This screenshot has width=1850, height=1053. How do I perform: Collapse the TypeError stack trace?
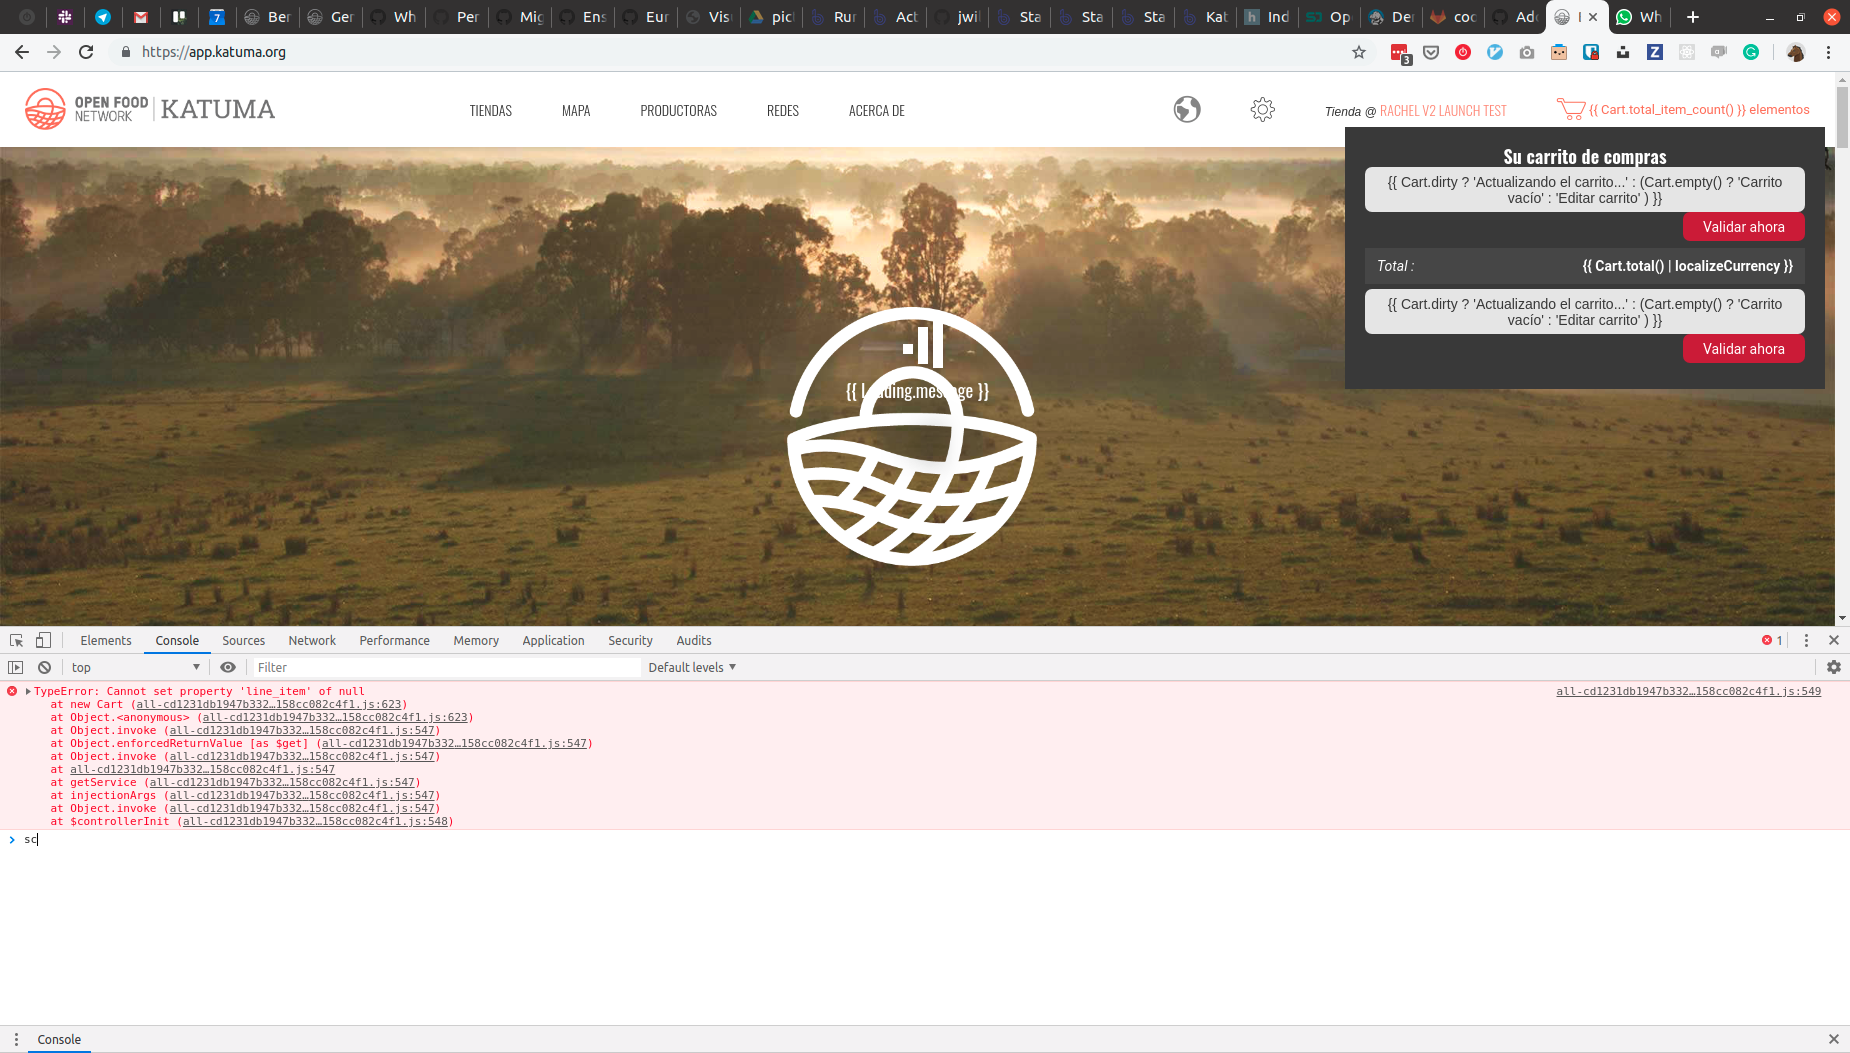click(x=28, y=691)
